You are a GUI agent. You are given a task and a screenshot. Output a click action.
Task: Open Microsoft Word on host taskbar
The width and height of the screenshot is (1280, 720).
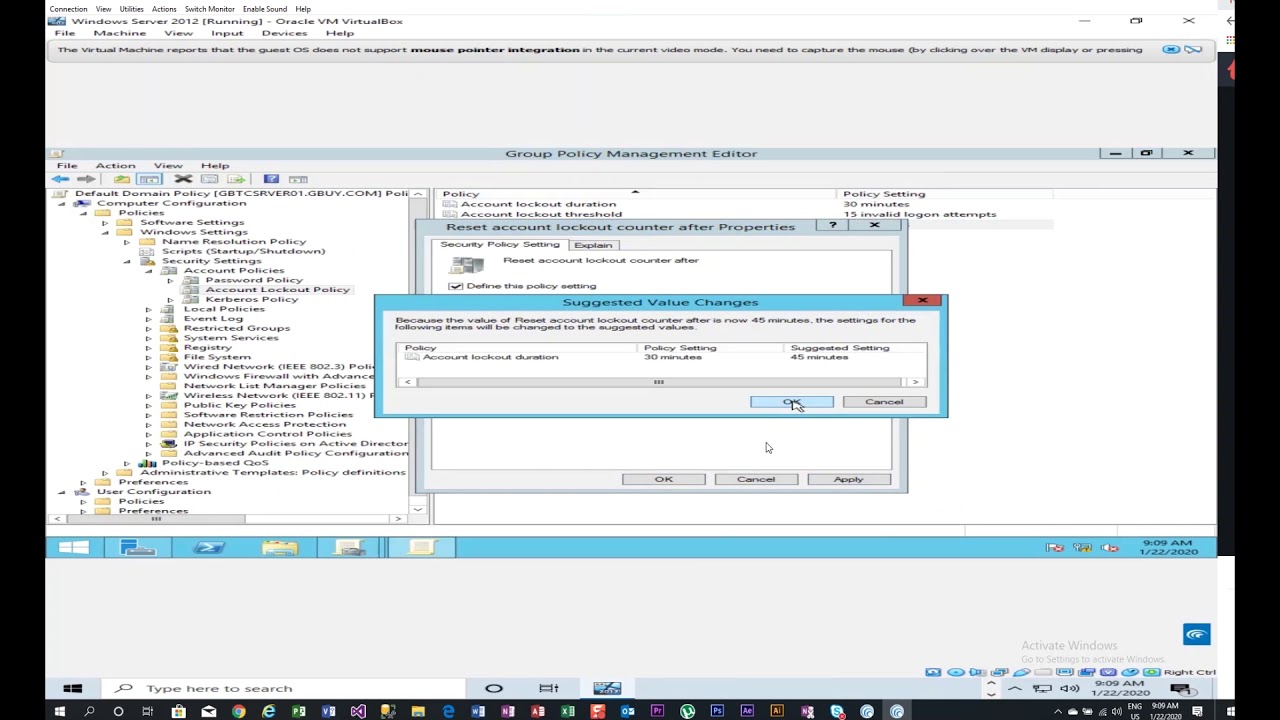coord(478,712)
